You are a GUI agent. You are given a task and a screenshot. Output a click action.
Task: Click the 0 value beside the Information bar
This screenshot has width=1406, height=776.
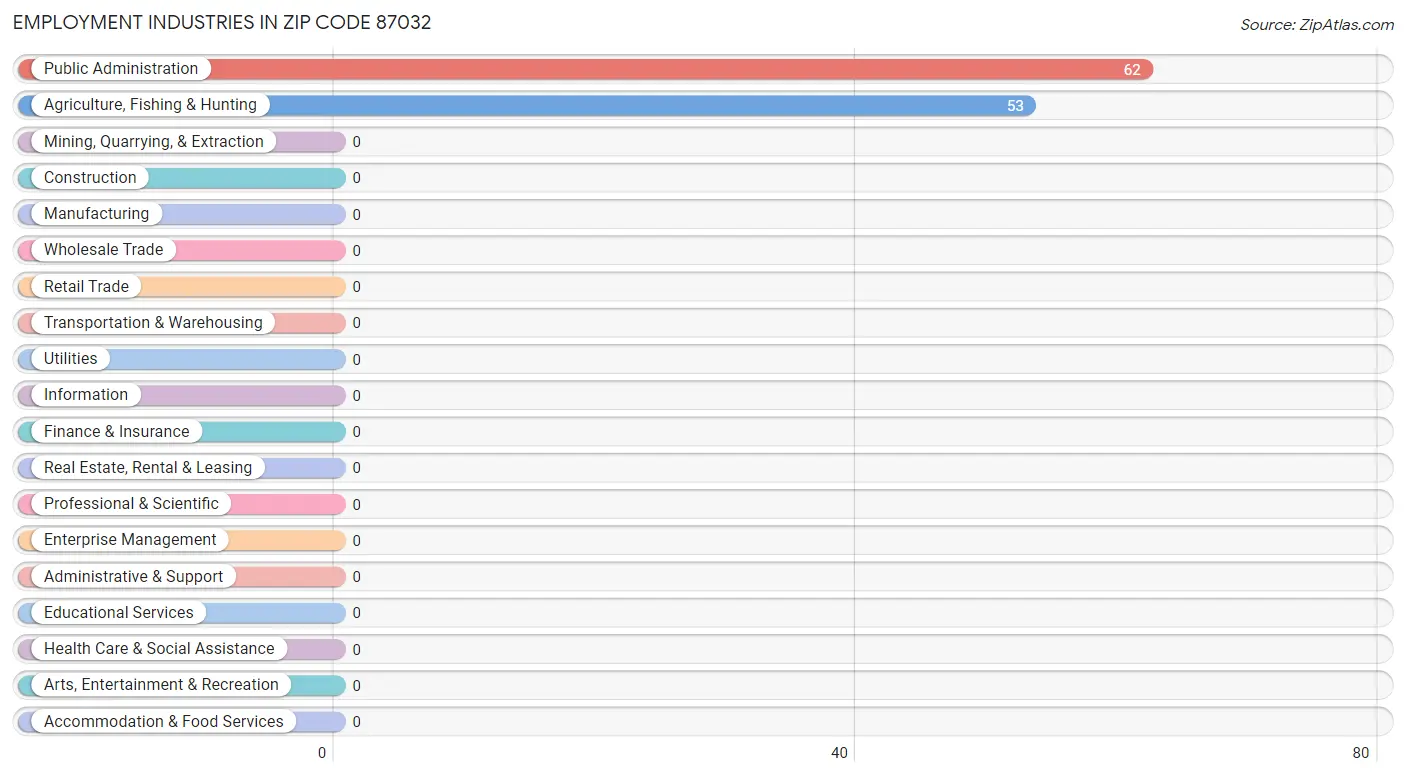356,396
